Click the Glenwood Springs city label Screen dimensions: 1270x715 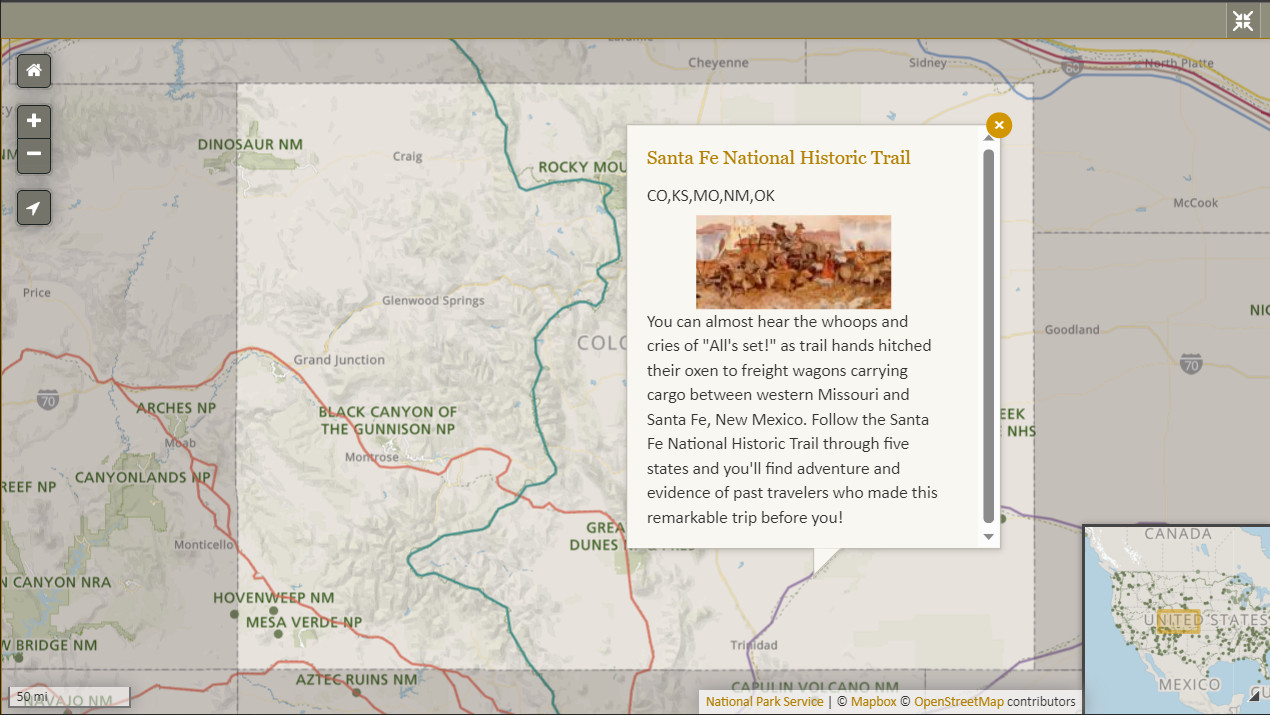click(433, 300)
